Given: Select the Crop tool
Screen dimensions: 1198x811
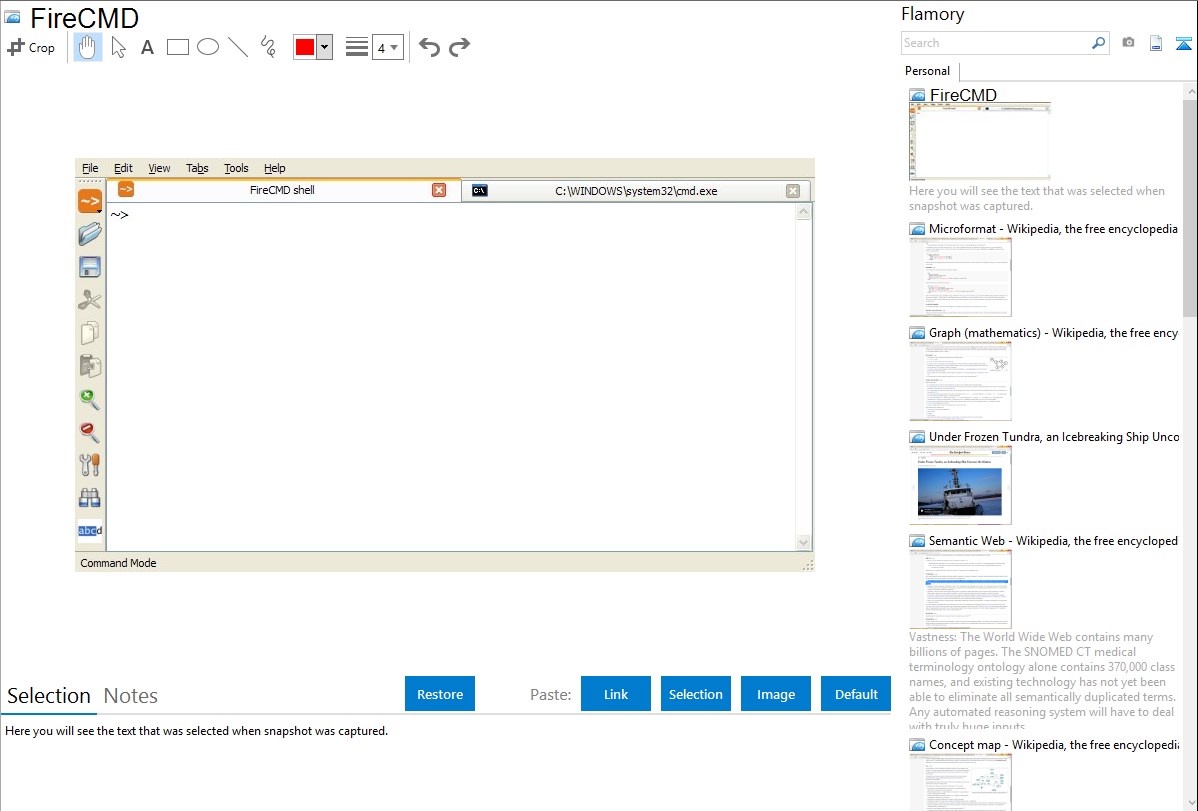Looking at the screenshot, I should pyautogui.click(x=31, y=47).
